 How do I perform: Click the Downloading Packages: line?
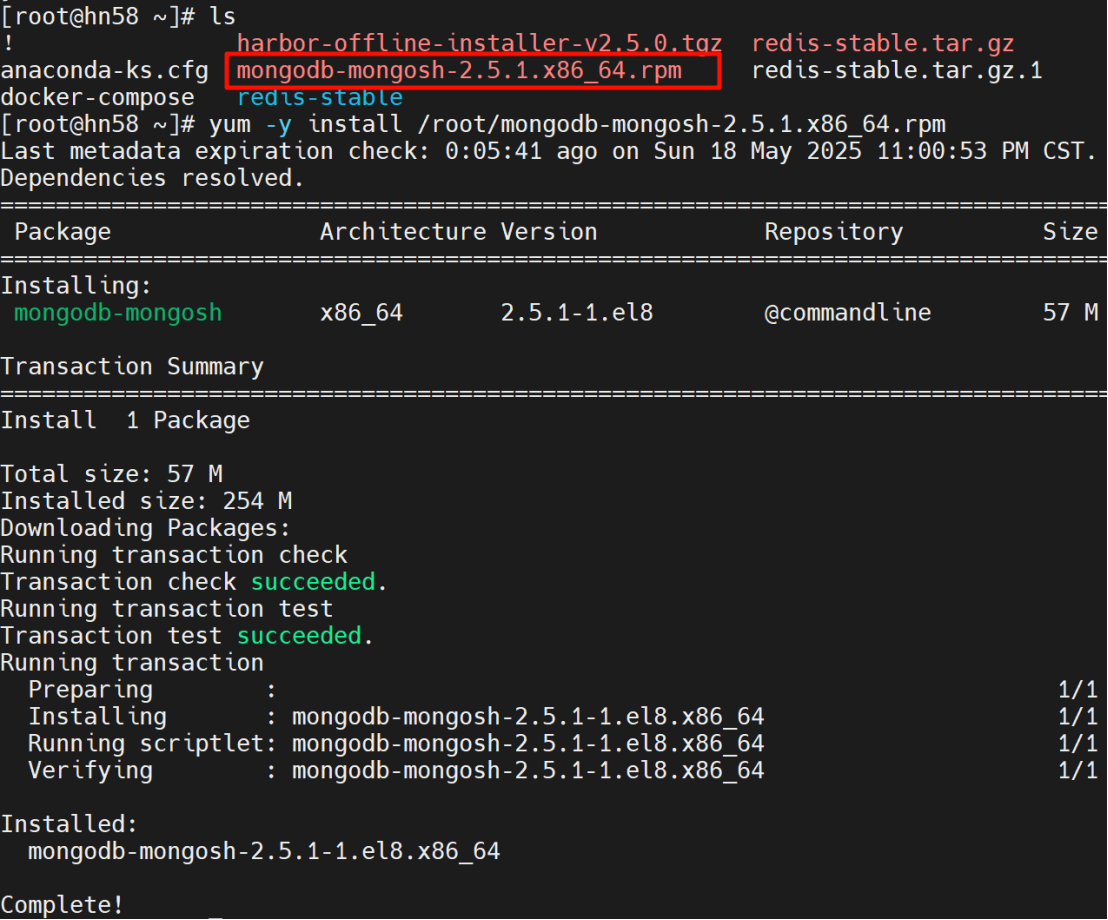146,528
